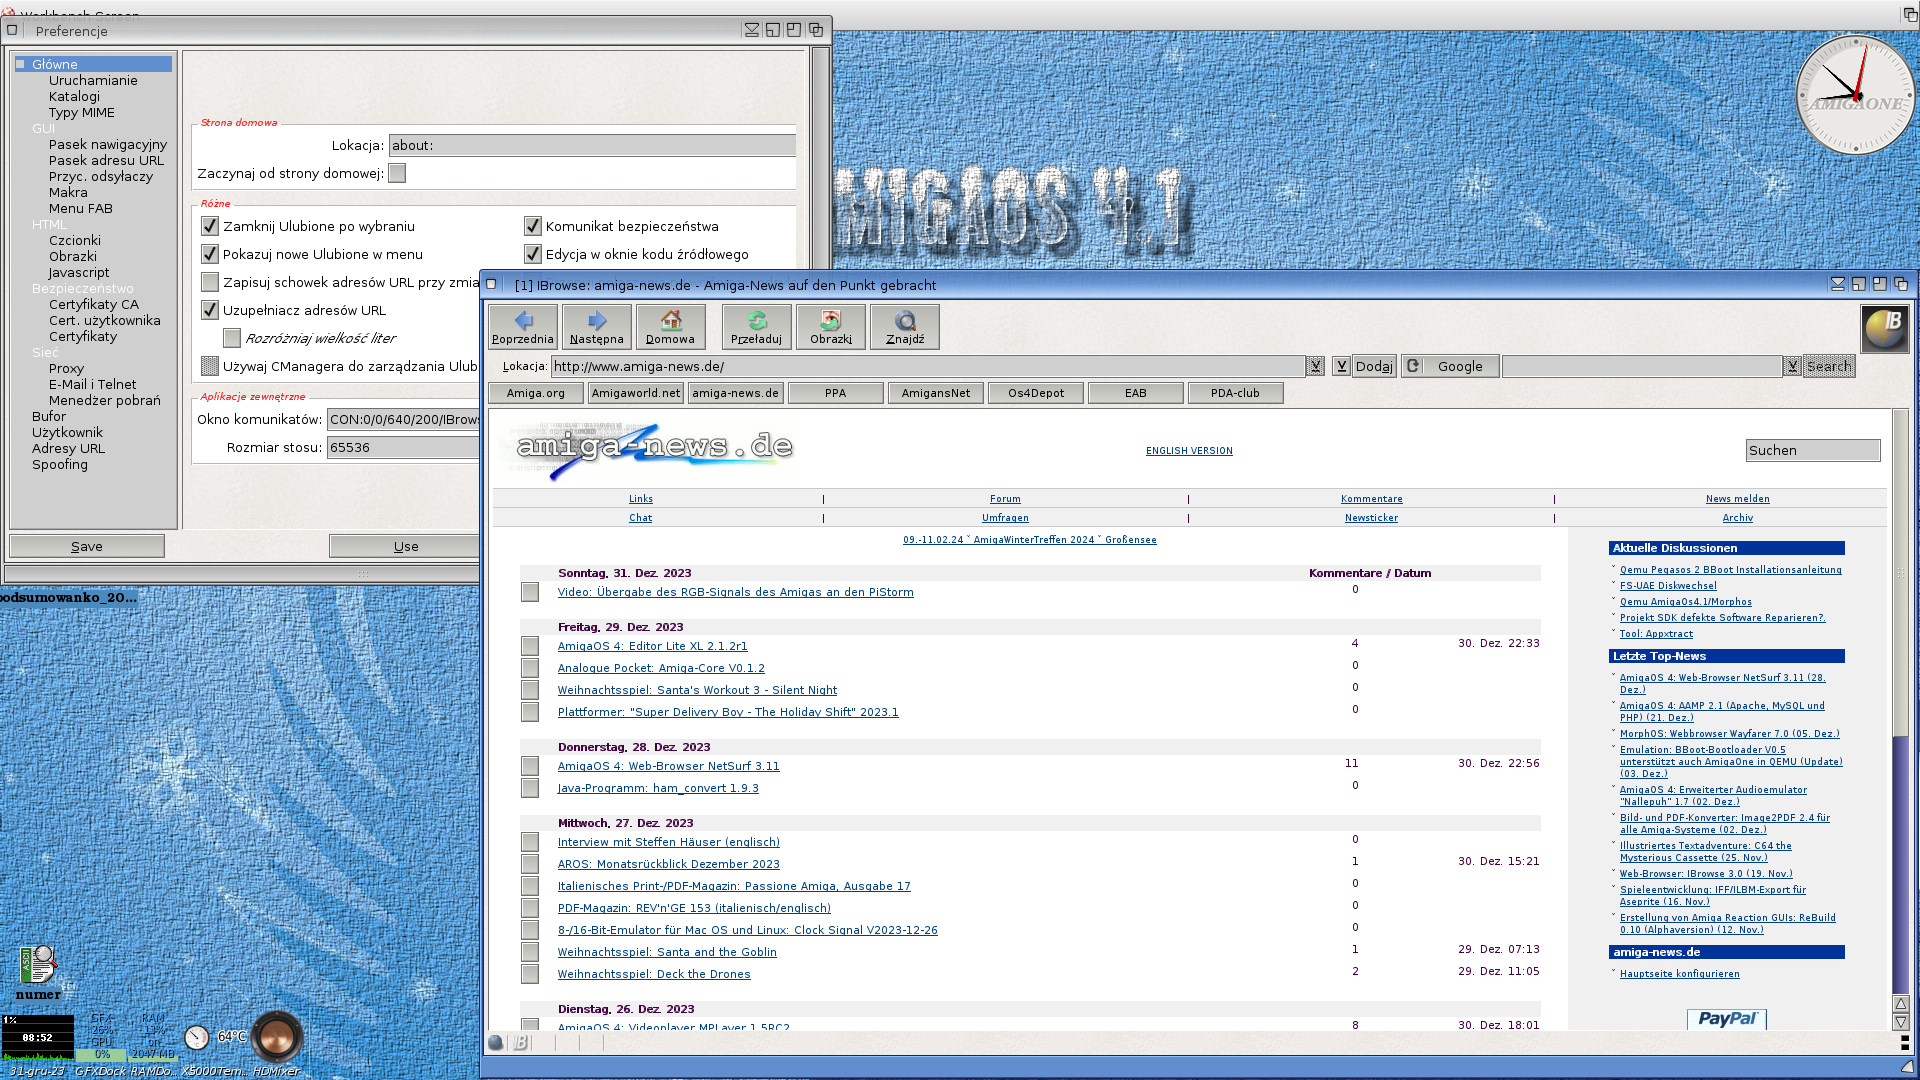Click Save in Preferencje window
This screenshot has height=1080, width=1920.
point(87,546)
